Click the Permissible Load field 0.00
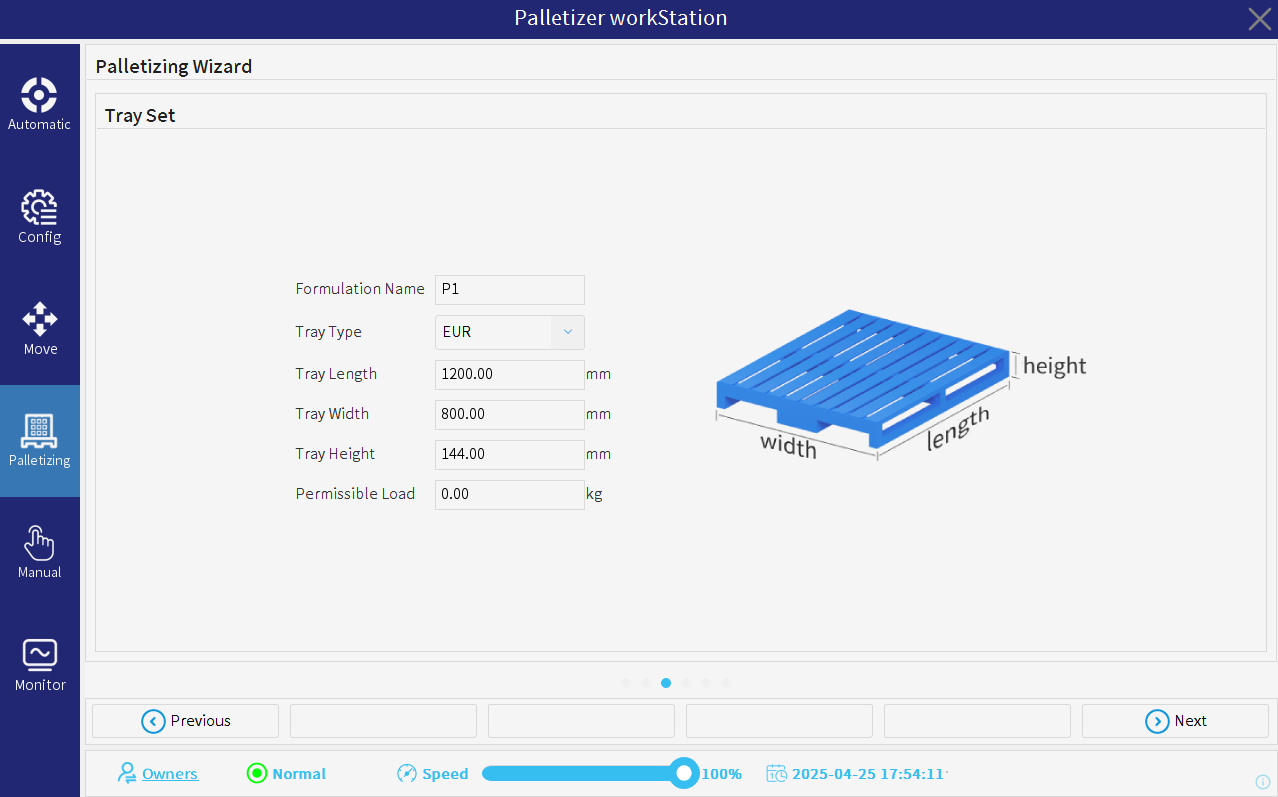The height and width of the screenshot is (797, 1278). [510, 494]
